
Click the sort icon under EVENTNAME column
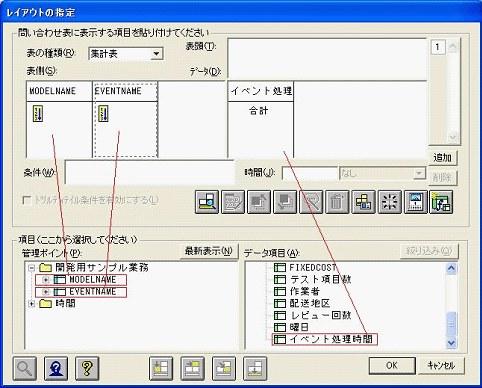[x=103, y=113]
